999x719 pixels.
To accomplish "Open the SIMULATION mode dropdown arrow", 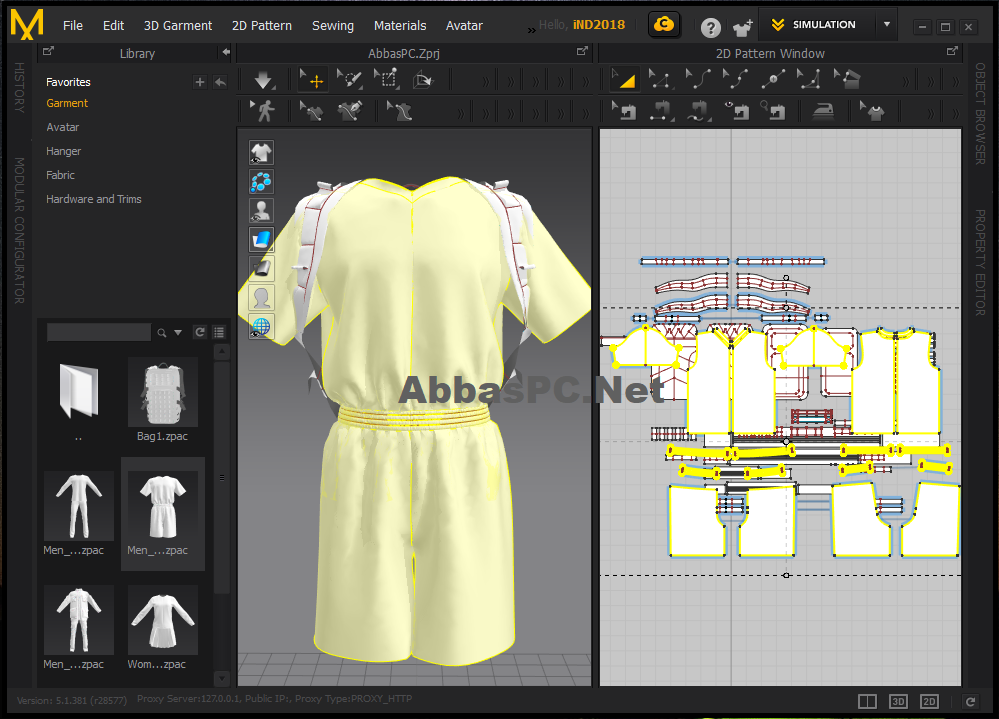I will 887,25.
